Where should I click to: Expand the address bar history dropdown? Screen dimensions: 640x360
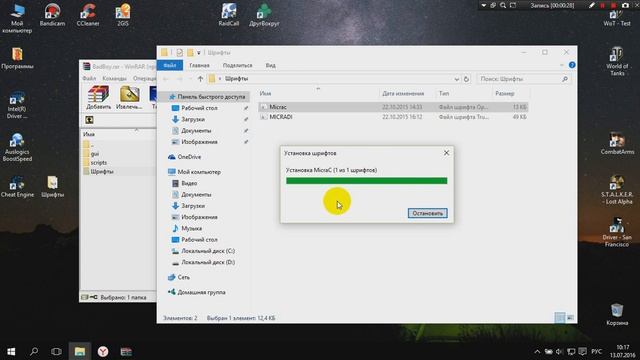pyautogui.click(x=456, y=79)
